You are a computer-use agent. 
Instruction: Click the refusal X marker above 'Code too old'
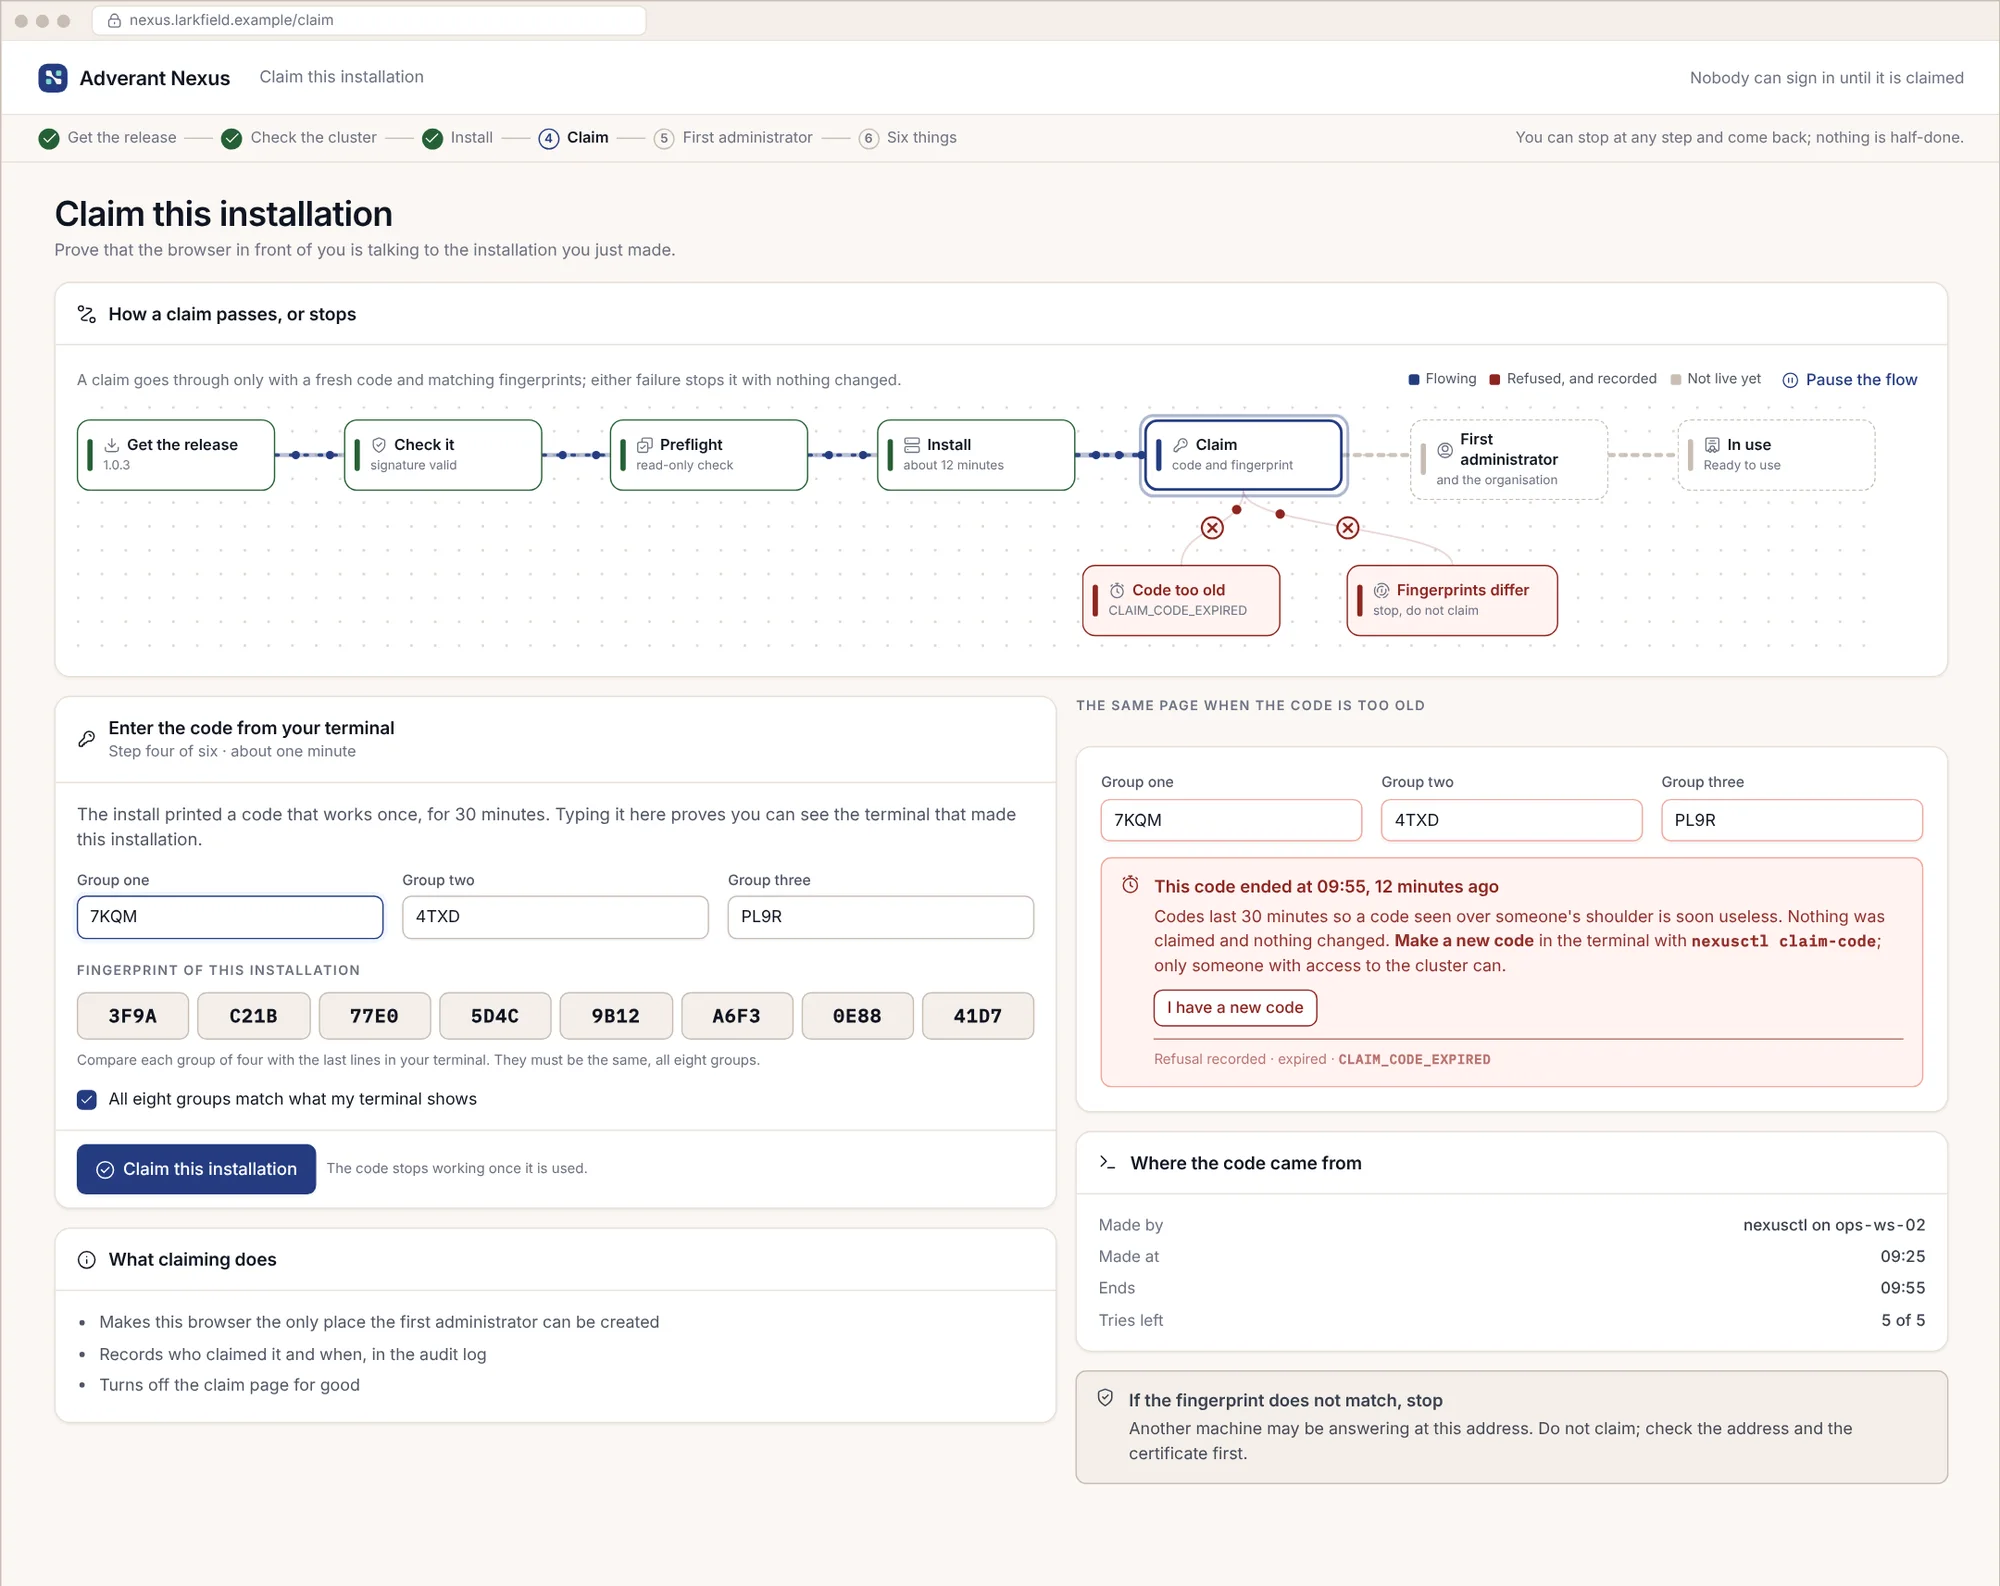(x=1212, y=528)
